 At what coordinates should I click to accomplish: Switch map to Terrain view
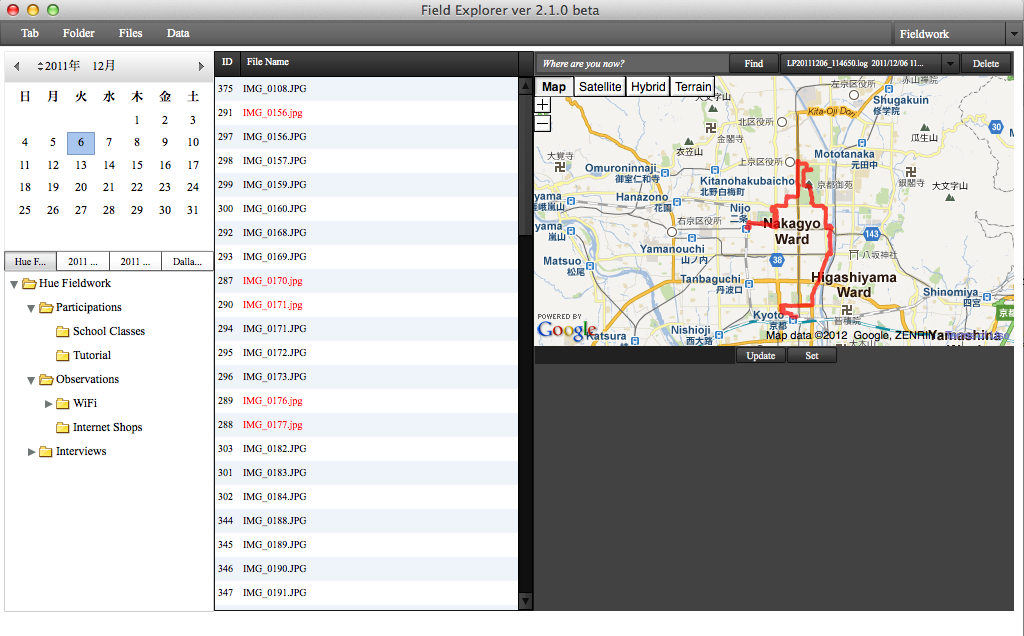click(693, 87)
